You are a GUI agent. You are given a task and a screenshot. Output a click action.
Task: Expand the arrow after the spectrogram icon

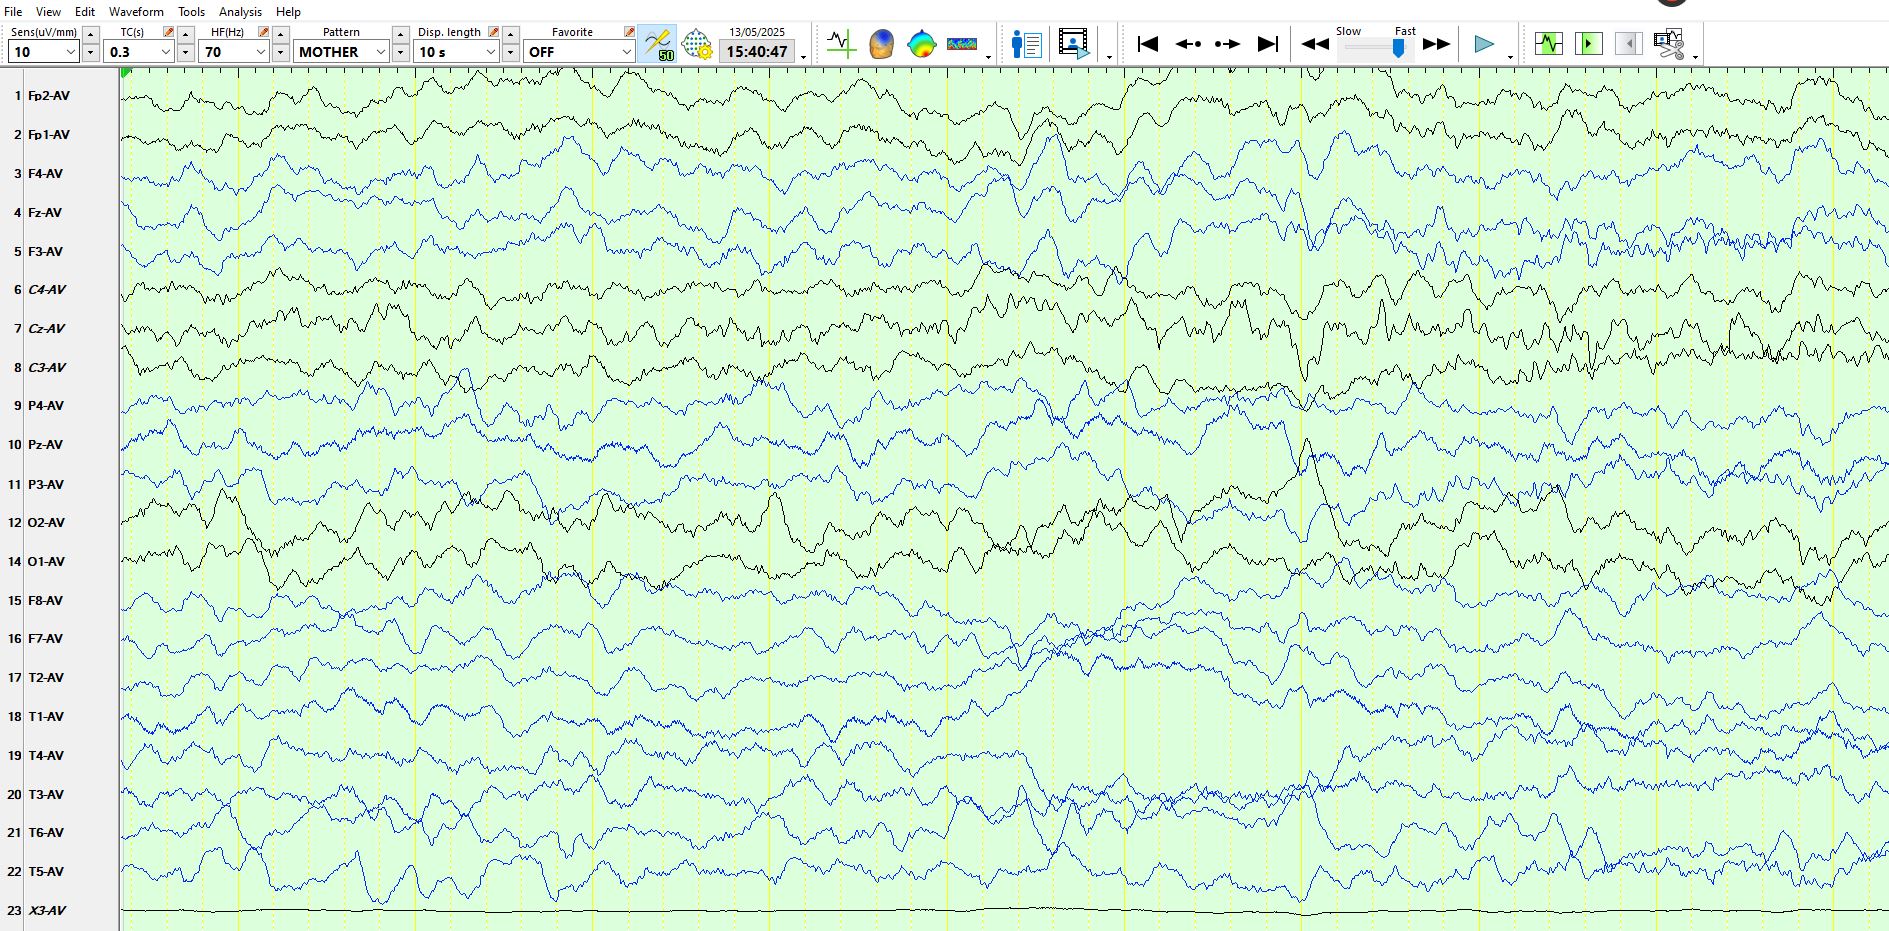(988, 57)
